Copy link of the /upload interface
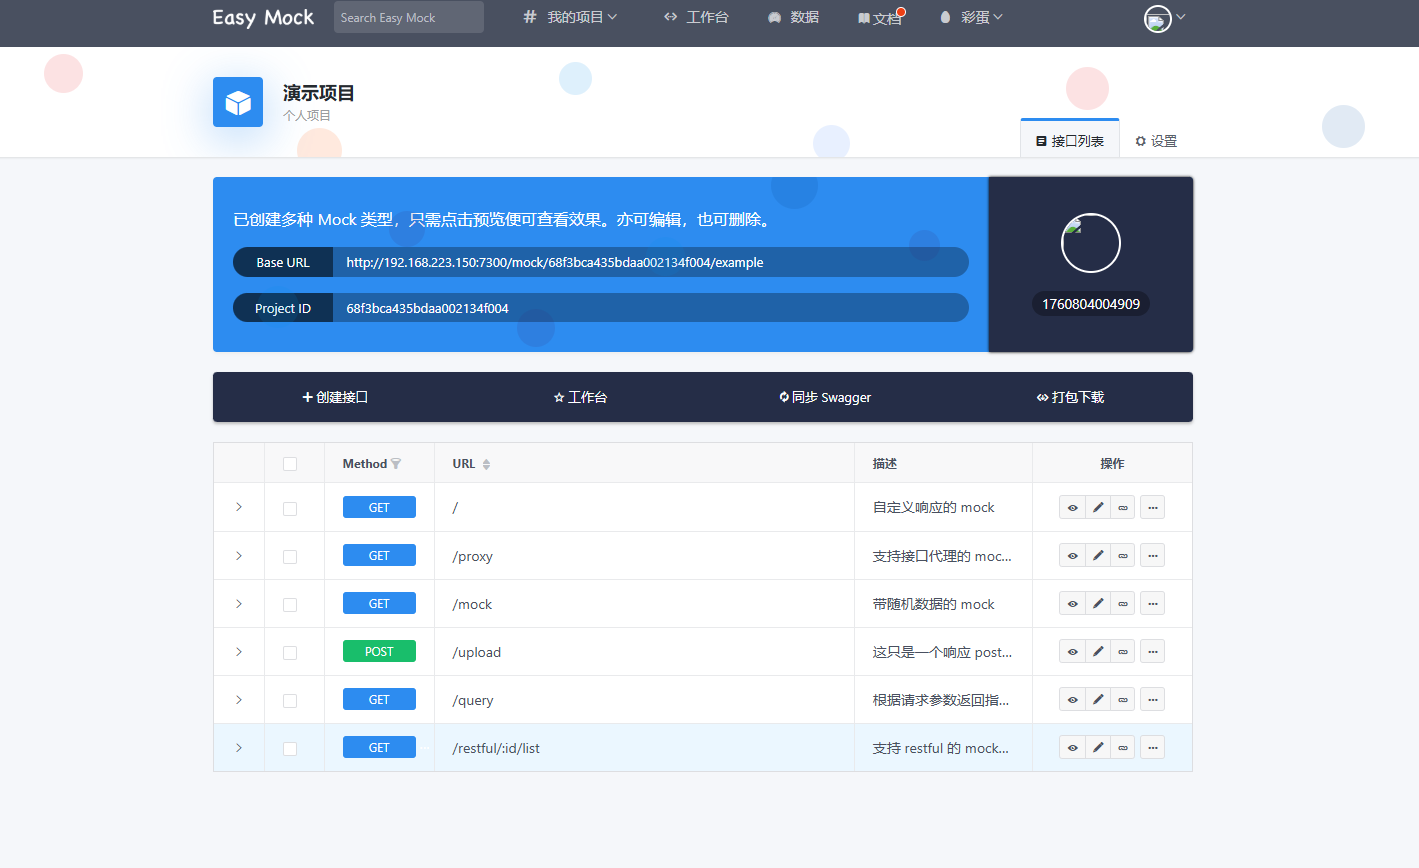The image size is (1419, 868). [x=1123, y=652]
